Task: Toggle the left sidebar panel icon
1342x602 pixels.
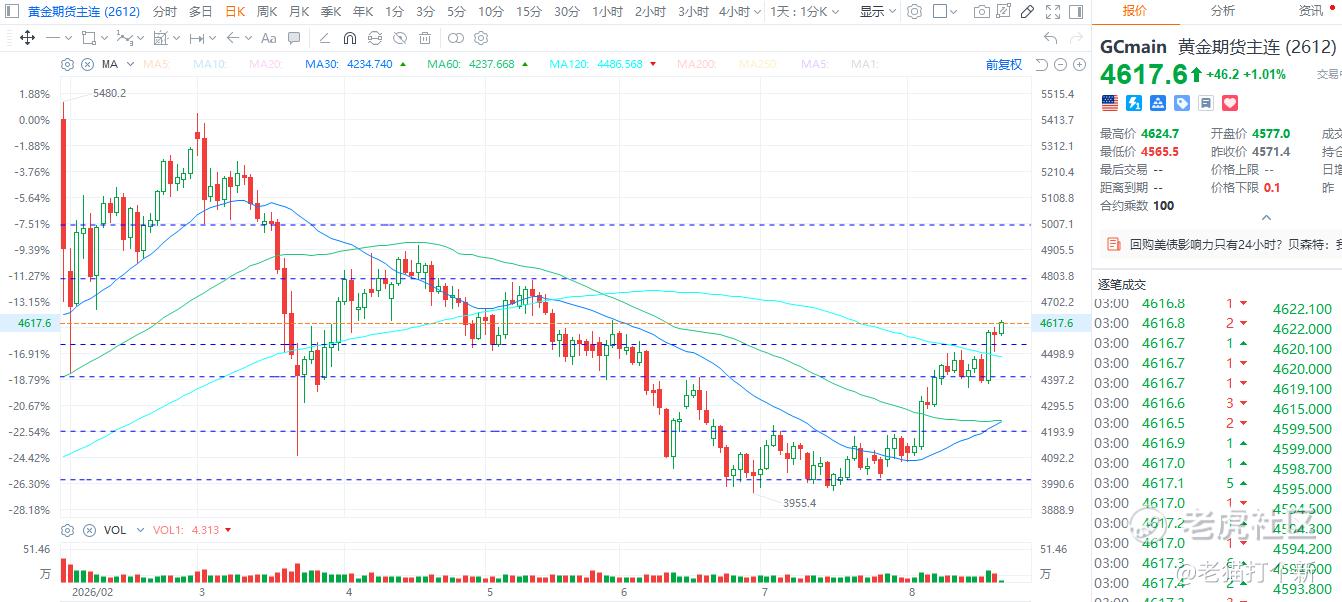Action: pos(12,12)
